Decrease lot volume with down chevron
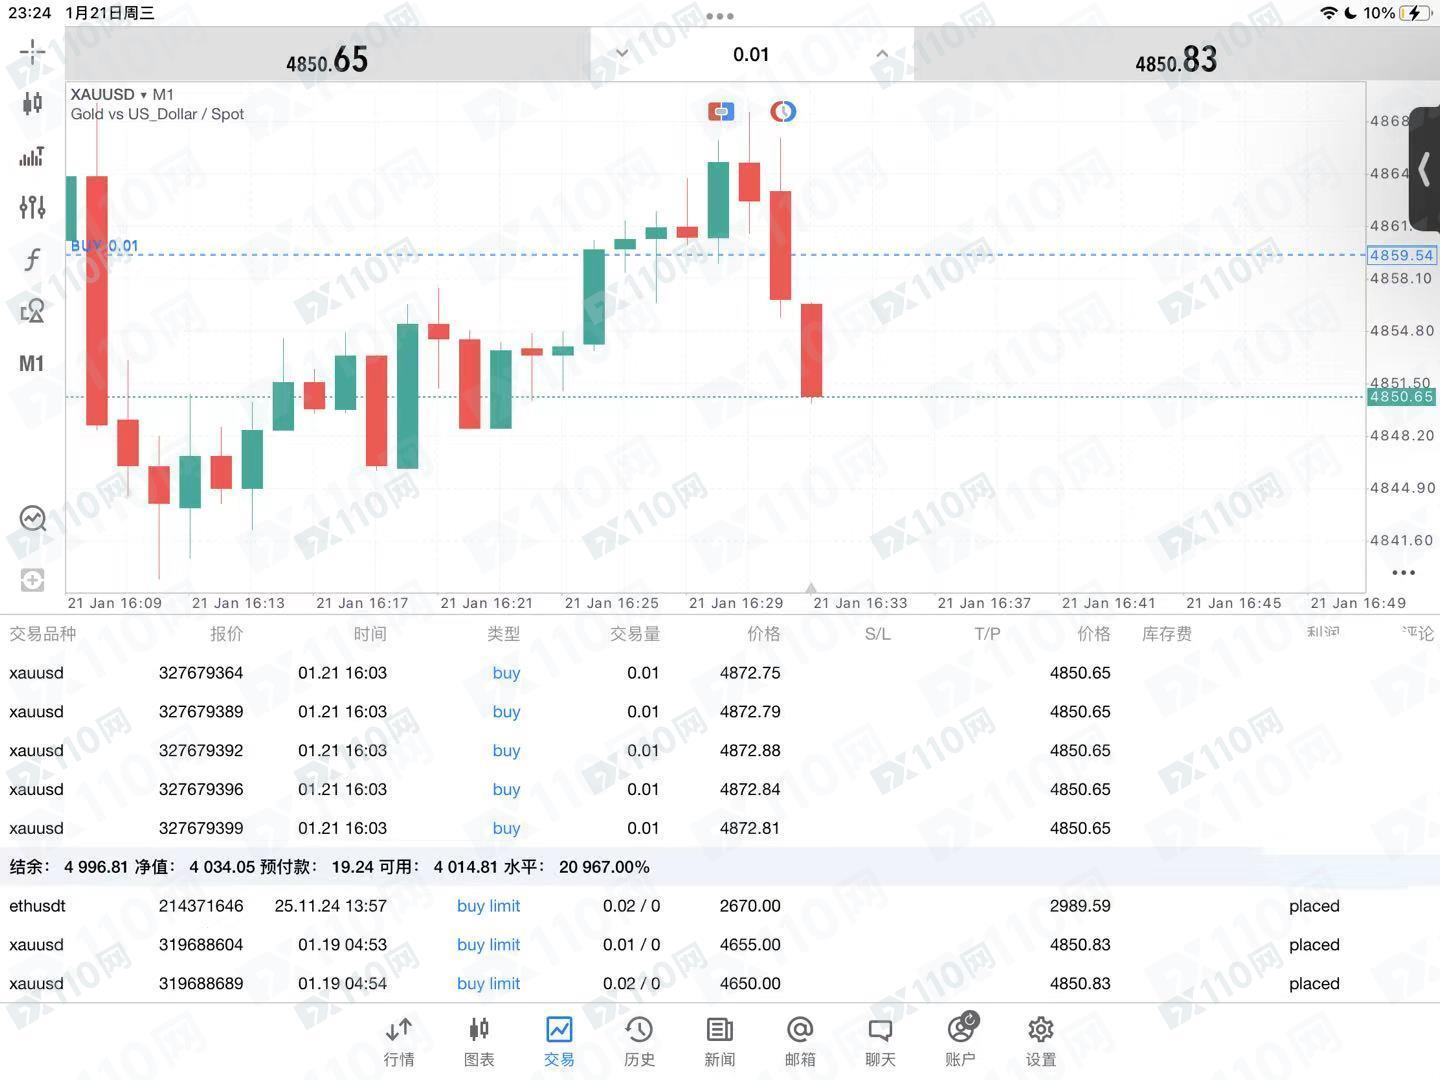This screenshot has height=1080, width=1440. point(622,54)
